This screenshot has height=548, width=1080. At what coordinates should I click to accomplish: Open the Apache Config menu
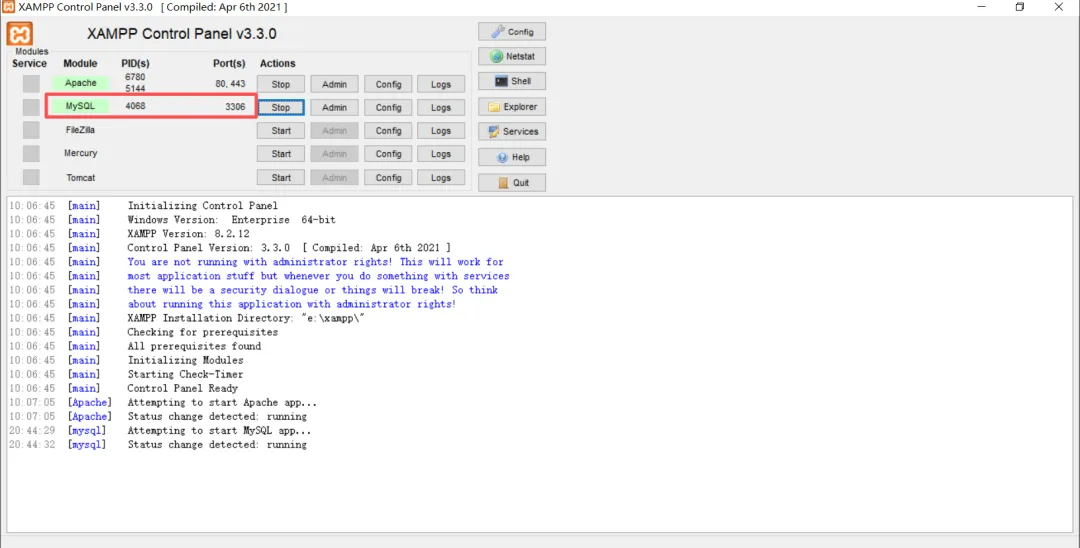(388, 84)
